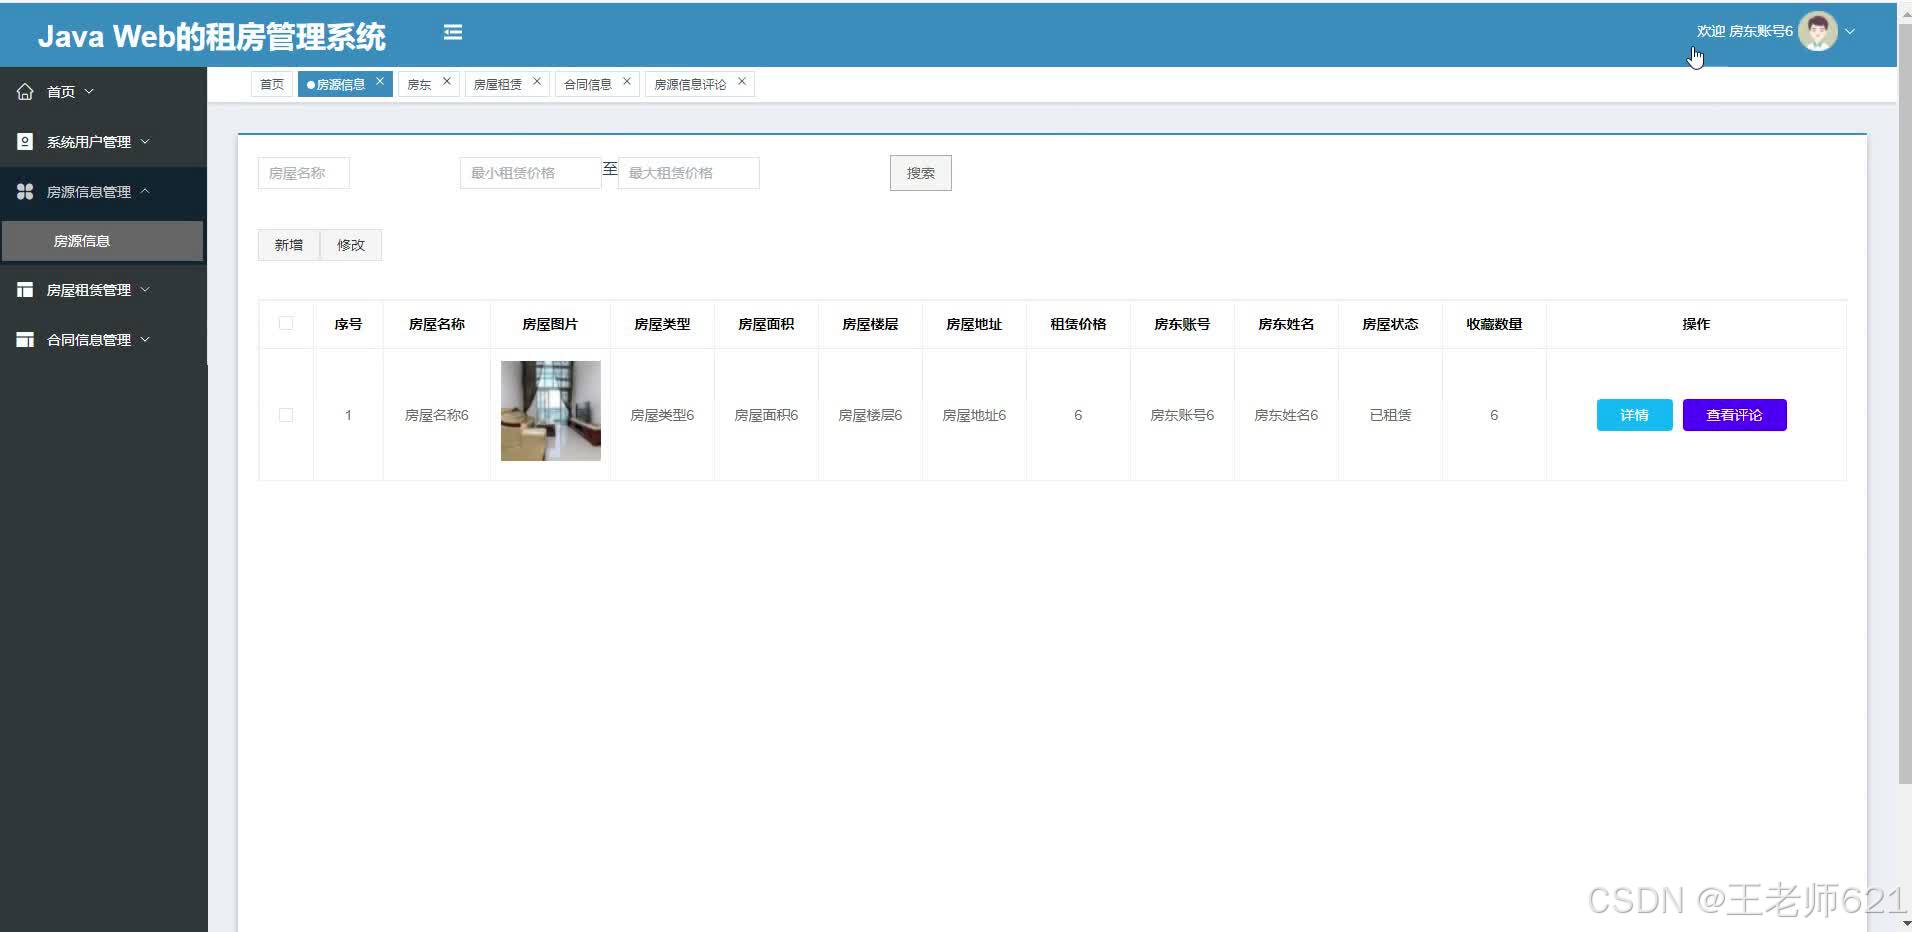Click the home icon beside 首页 in sidebar
The height and width of the screenshot is (932, 1912).
tap(25, 91)
